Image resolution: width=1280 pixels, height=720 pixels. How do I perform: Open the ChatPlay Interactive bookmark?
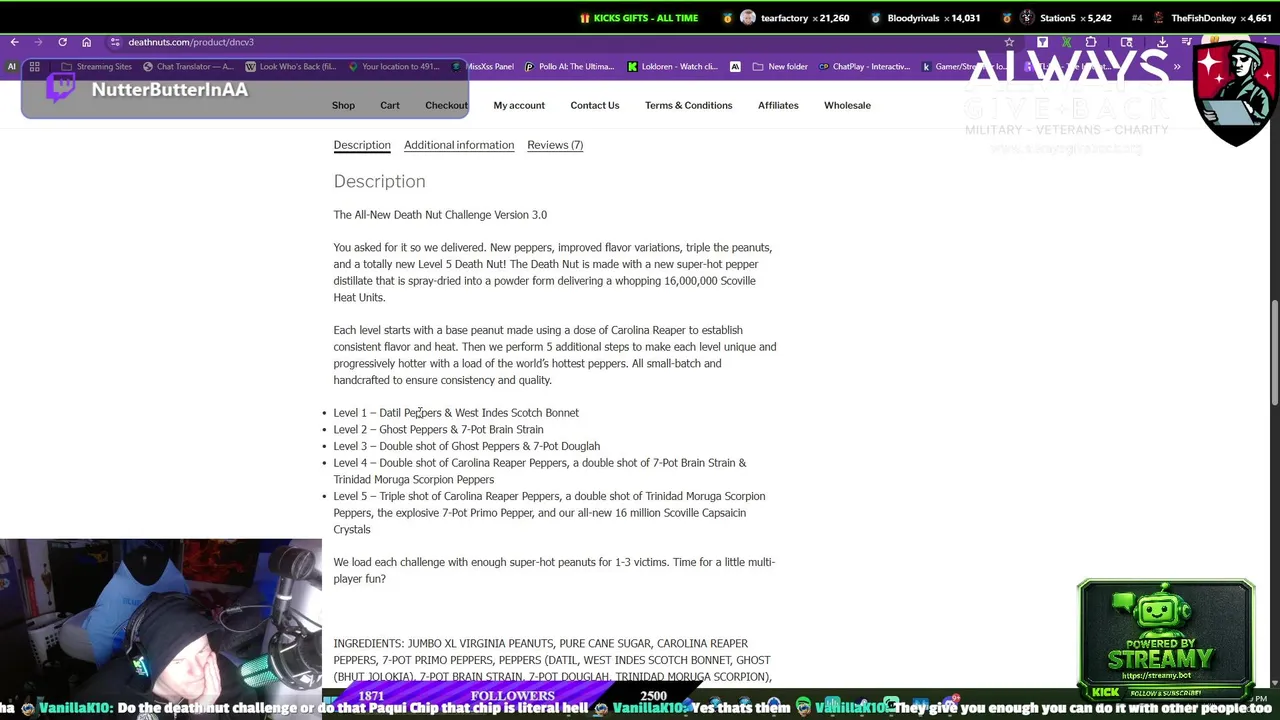[864, 66]
